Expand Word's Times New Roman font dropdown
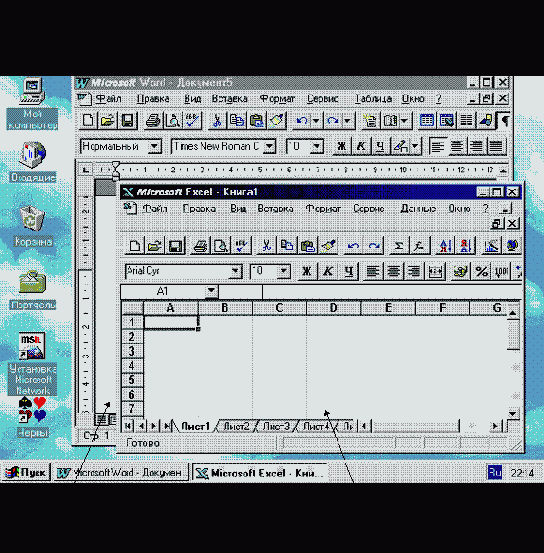Screen dimensions: 544x553 (x=270, y=146)
